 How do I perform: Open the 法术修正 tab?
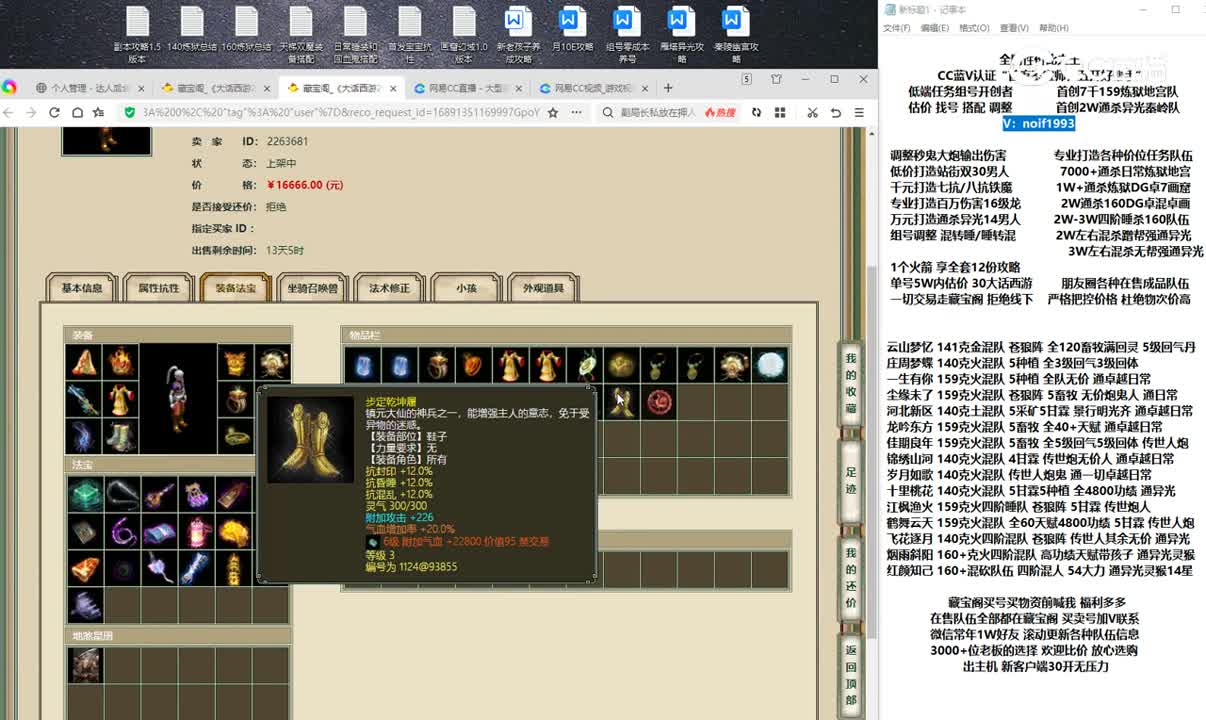pos(389,288)
